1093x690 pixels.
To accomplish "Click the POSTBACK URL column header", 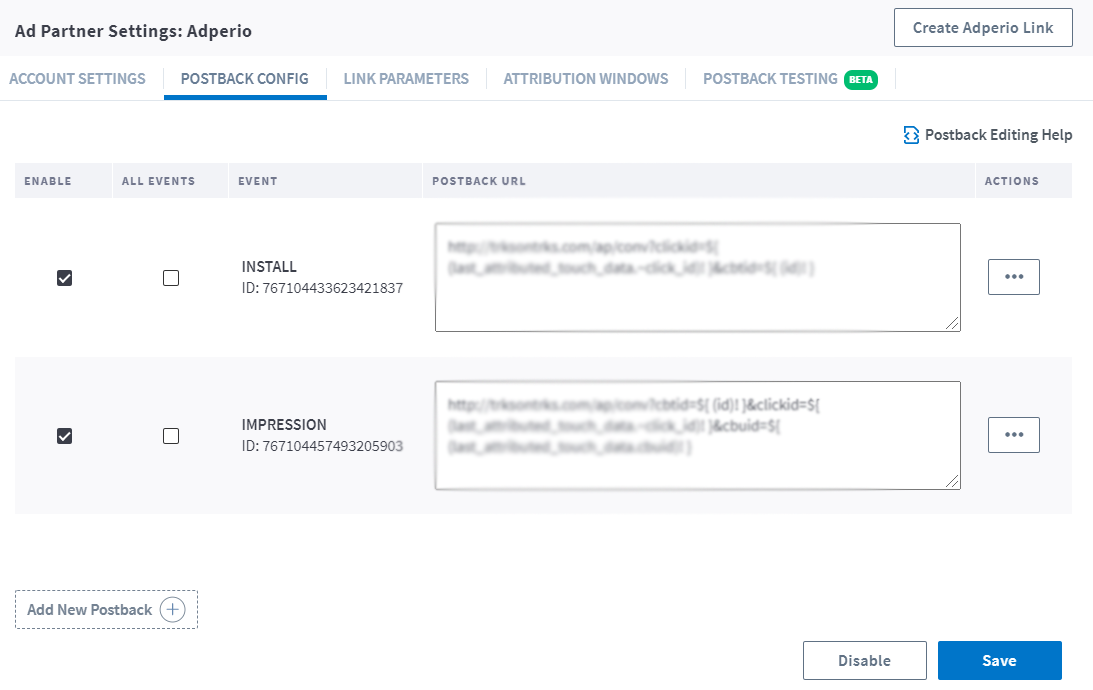I will pos(479,181).
